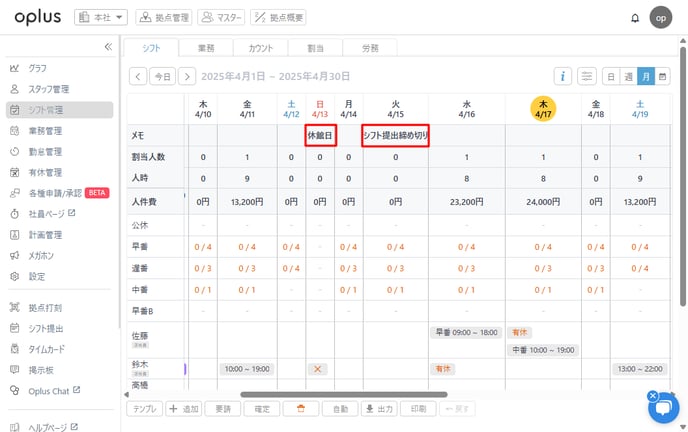Expand the 本社 location dropdown
The height and width of the screenshot is (432, 688).
101,17
